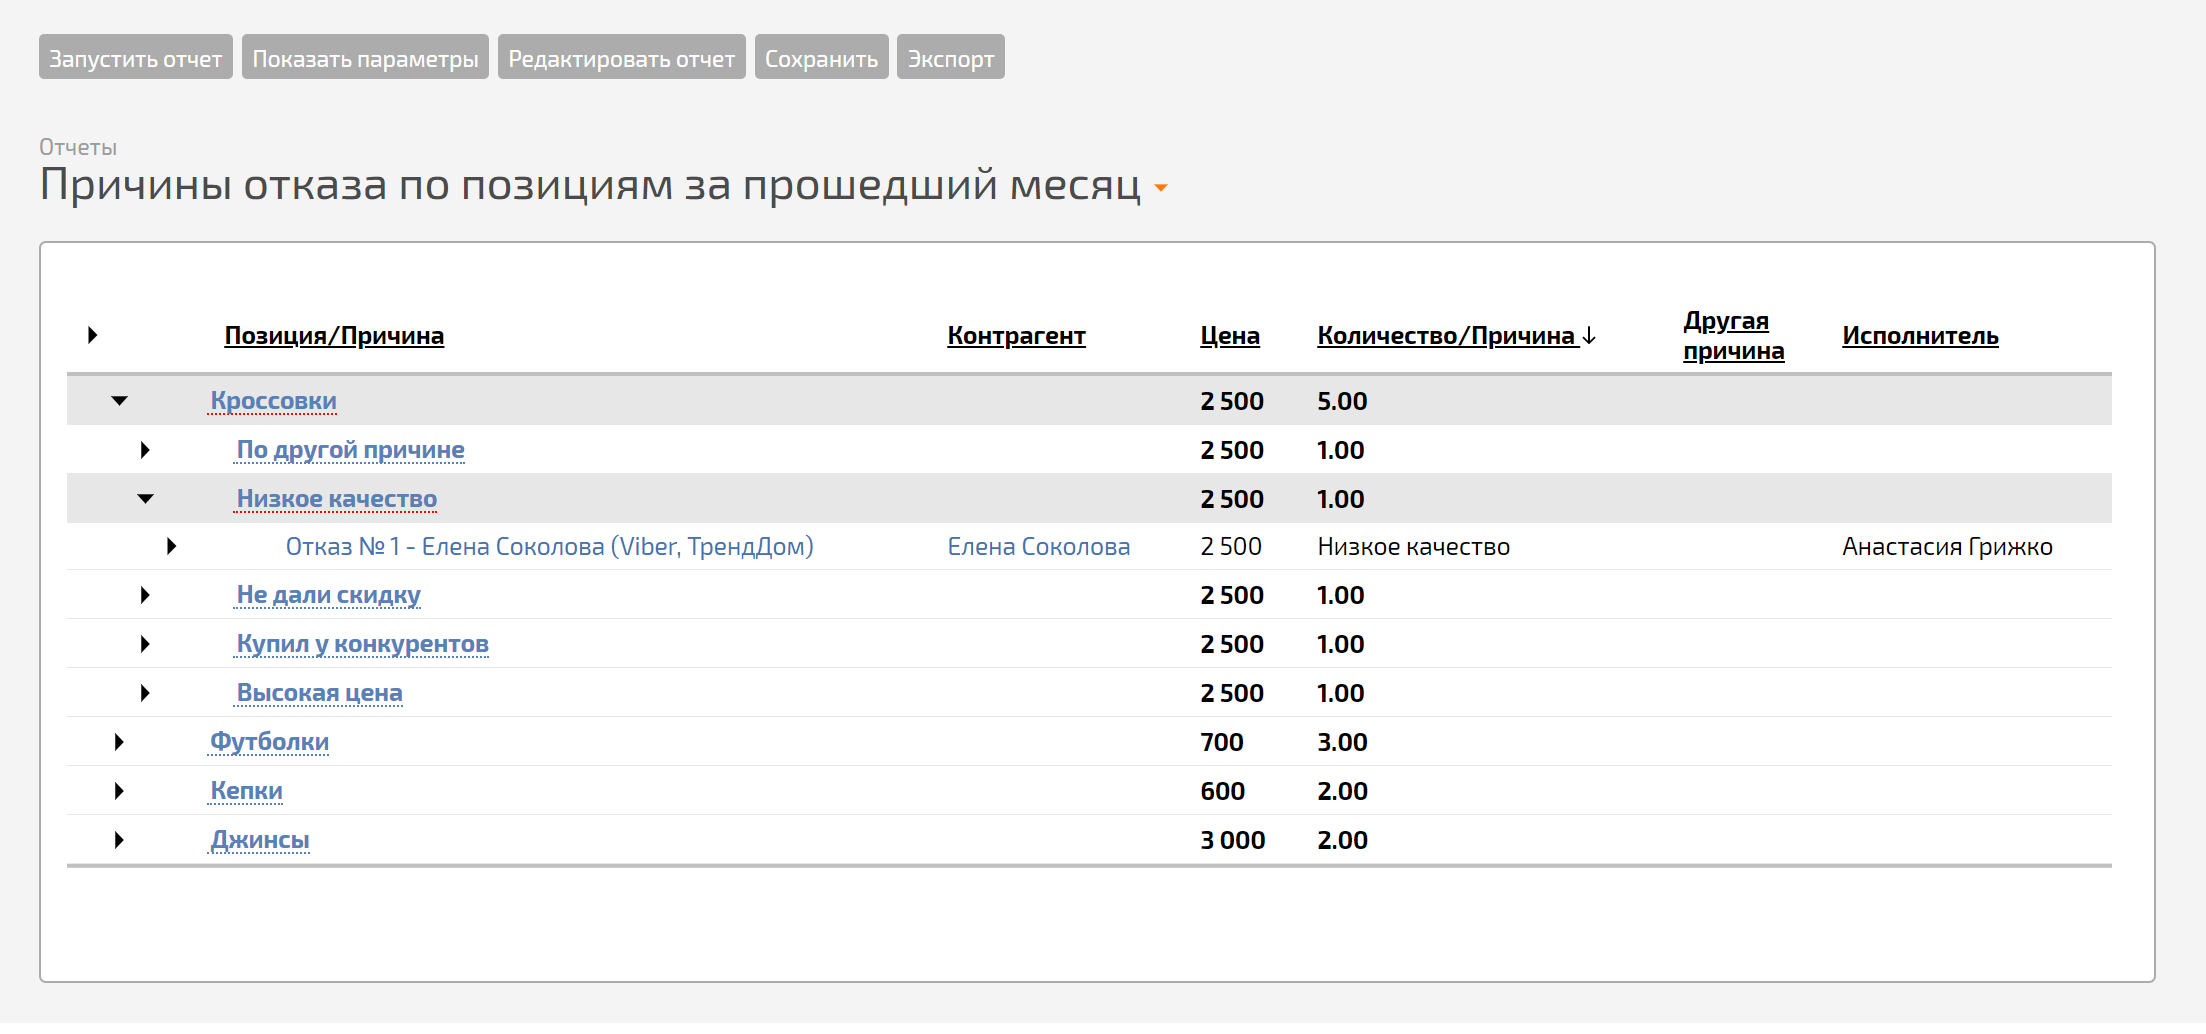Image resolution: width=2206 pixels, height=1034 pixels.
Task: Open the Кепки link
Action: [x=246, y=792]
